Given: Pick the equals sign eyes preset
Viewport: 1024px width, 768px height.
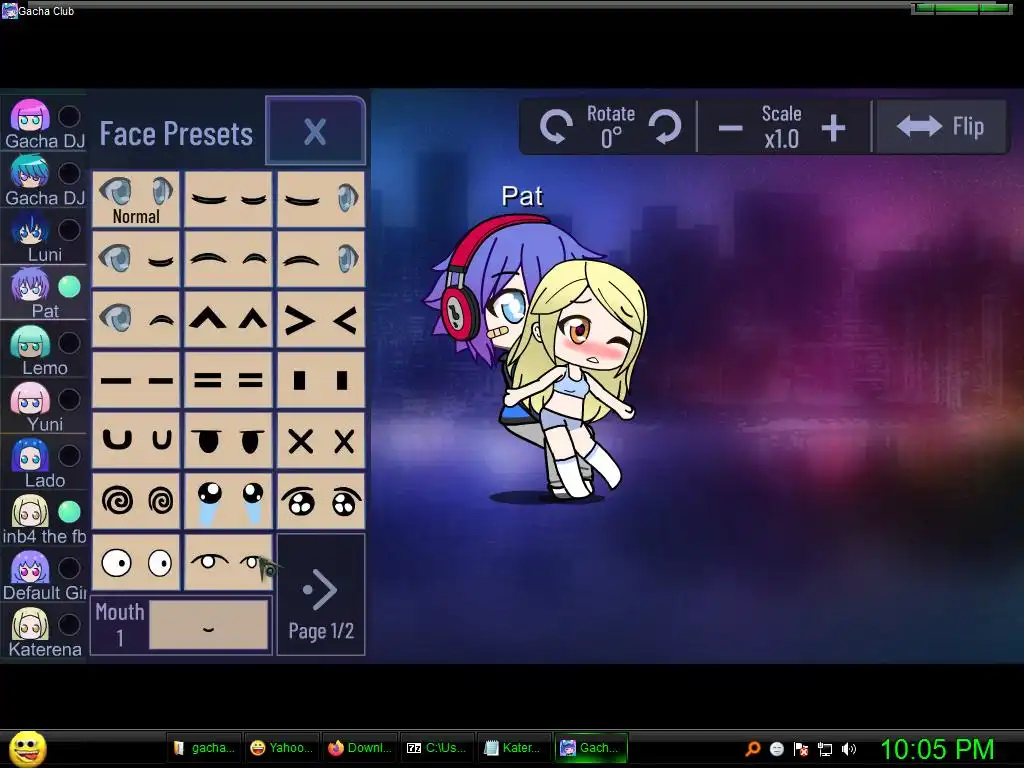Looking at the screenshot, I should pyautogui.click(x=229, y=379).
